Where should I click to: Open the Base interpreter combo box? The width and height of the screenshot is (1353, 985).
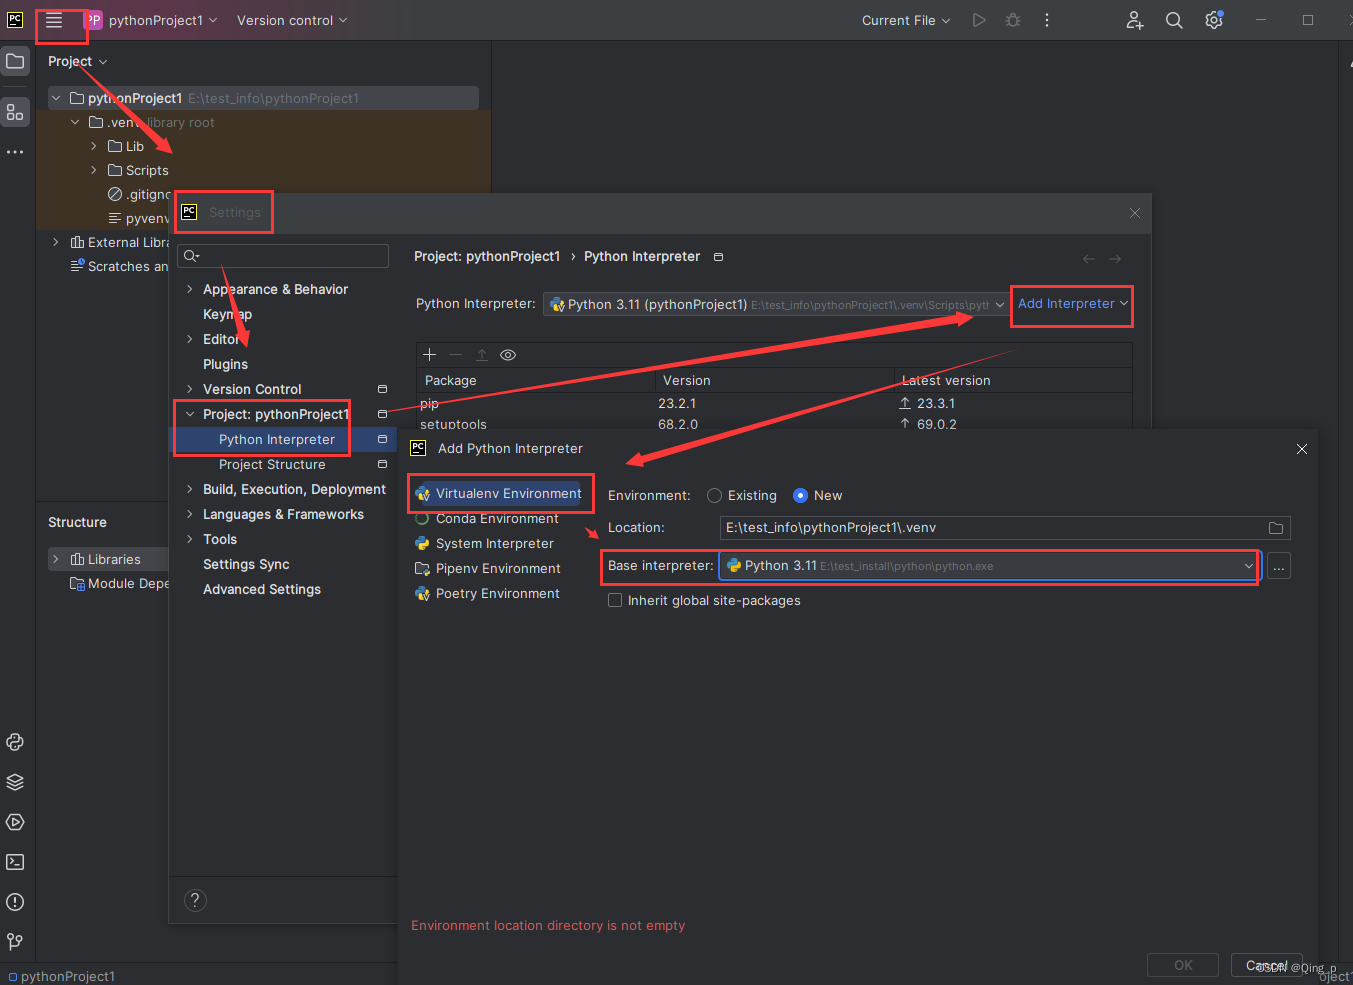(x=990, y=566)
